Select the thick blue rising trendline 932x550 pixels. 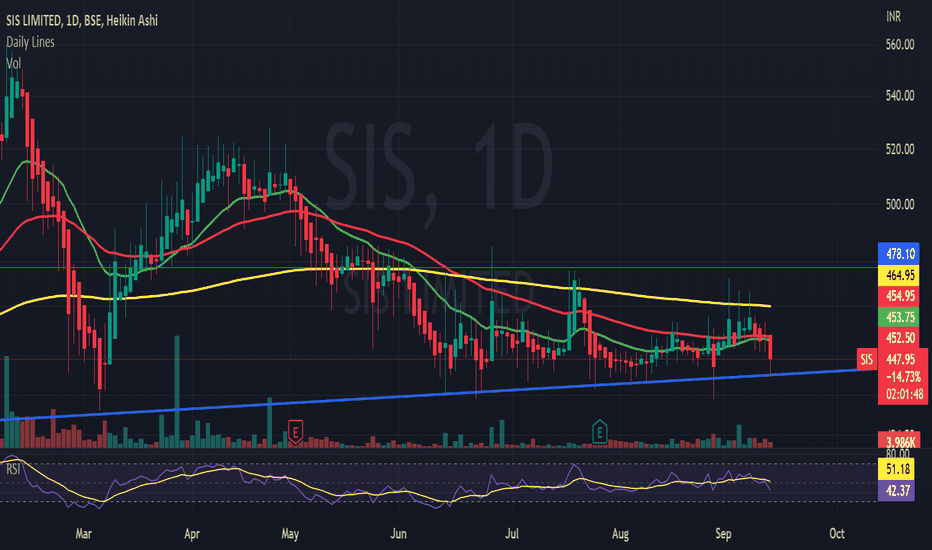coord(439,395)
